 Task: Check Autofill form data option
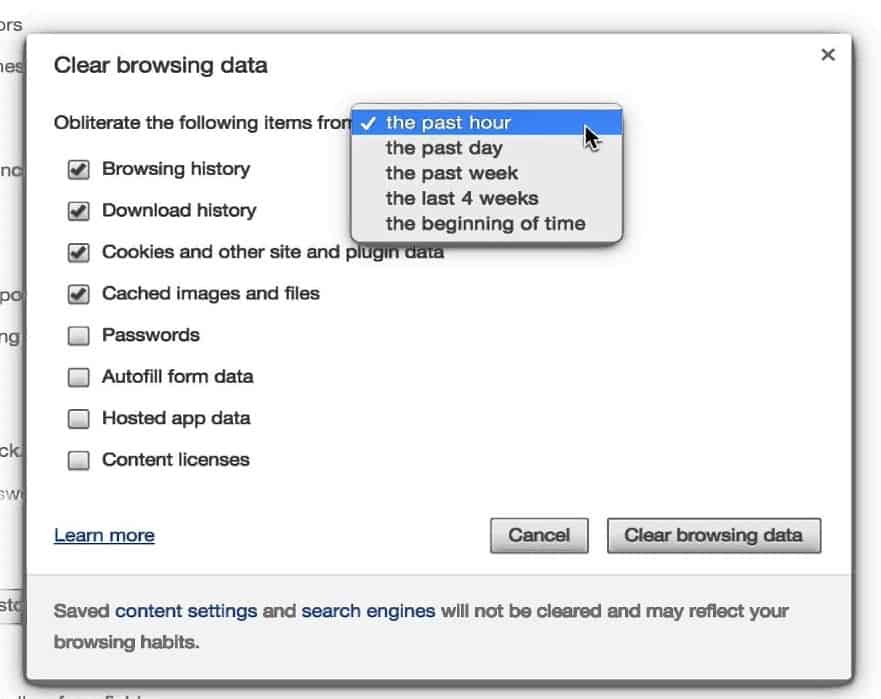pos(78,378)
